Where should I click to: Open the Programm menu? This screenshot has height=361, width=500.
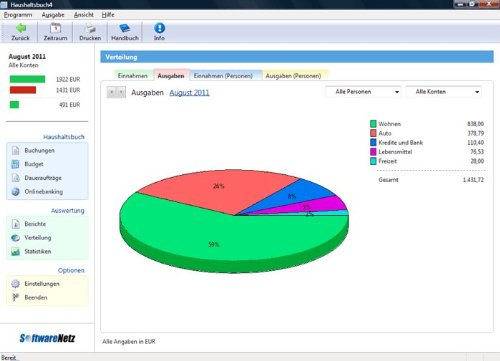click(x=18, y=15)
